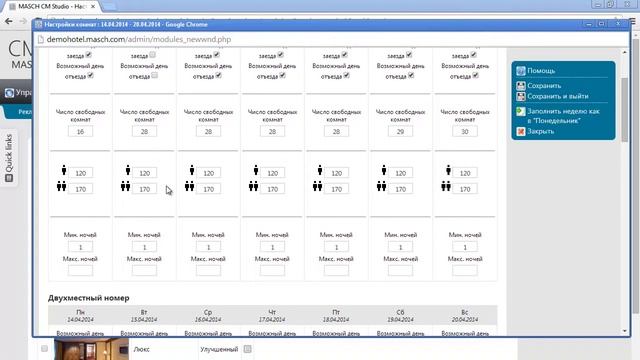The width and height of the screenshot is (640, 360).
Task: Edit Monday two-person price 170
Action: [x=80, y=189]
